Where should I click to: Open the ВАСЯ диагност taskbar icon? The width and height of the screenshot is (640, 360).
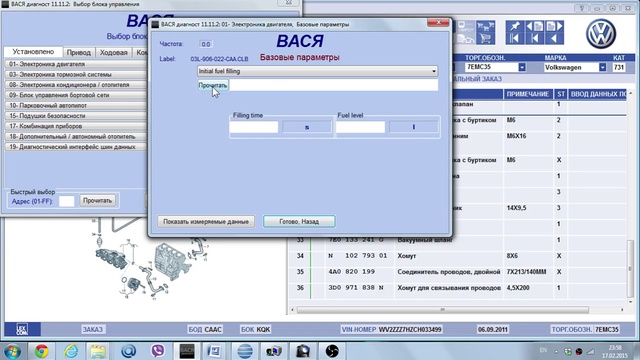tap(187, 351)
